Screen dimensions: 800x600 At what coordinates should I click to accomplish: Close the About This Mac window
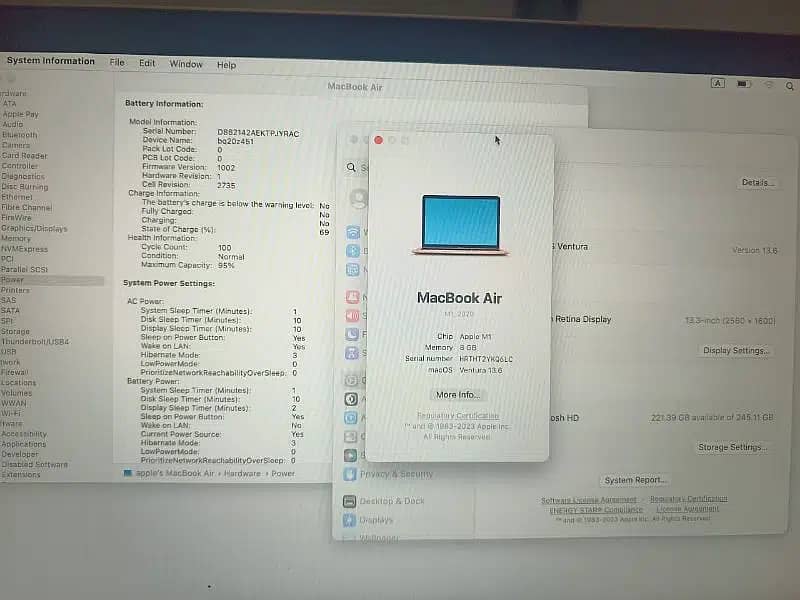point(378,141)
